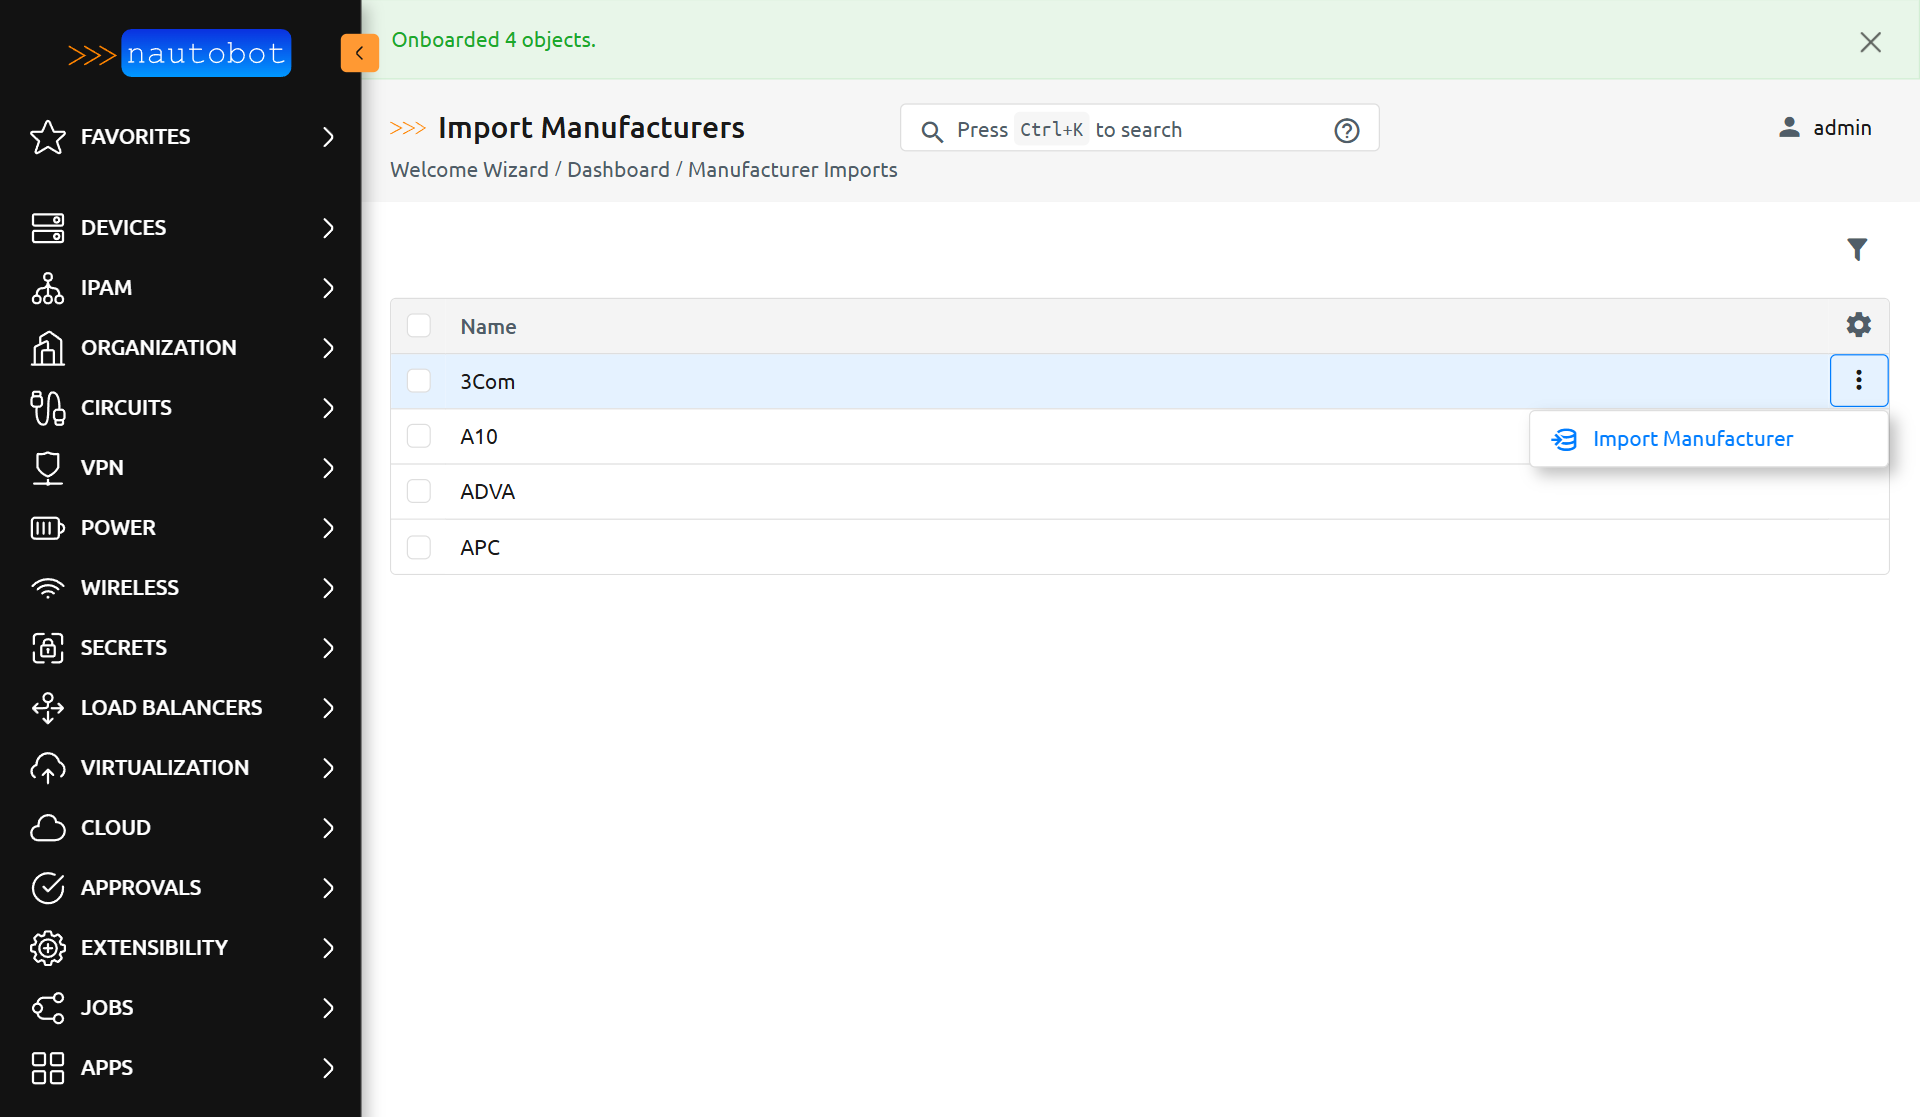Click the Circuits sidebar icon

pos(47,407)
